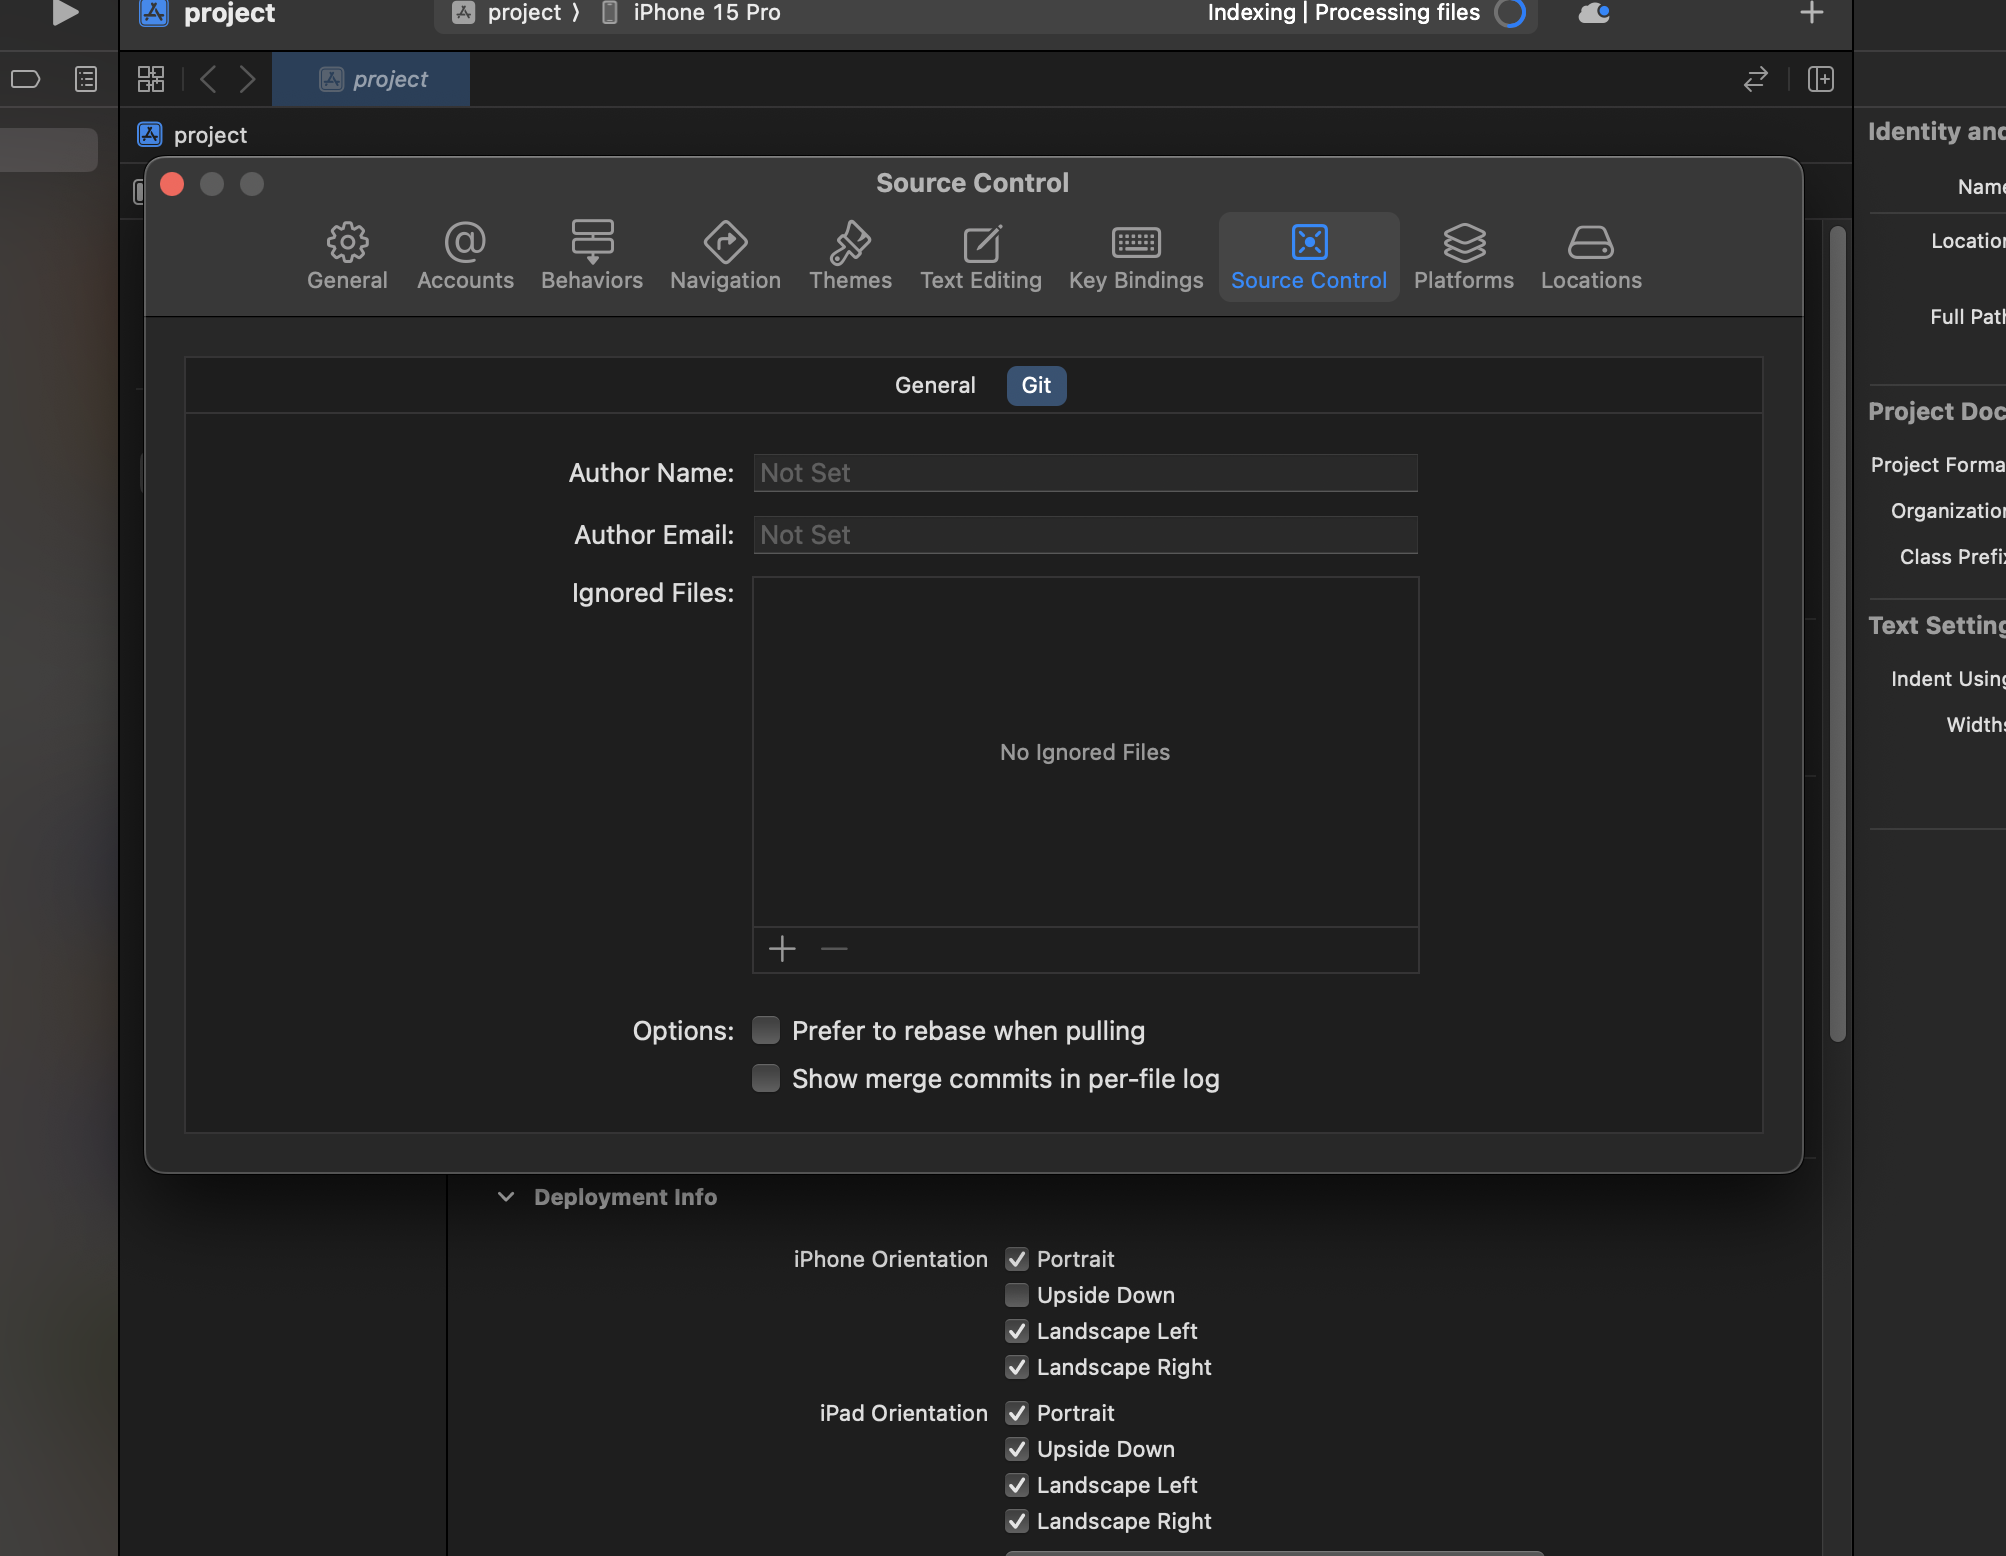Enable Show merge commits in per-file log
The image size is (2006, 1556).
point(766,1078)
